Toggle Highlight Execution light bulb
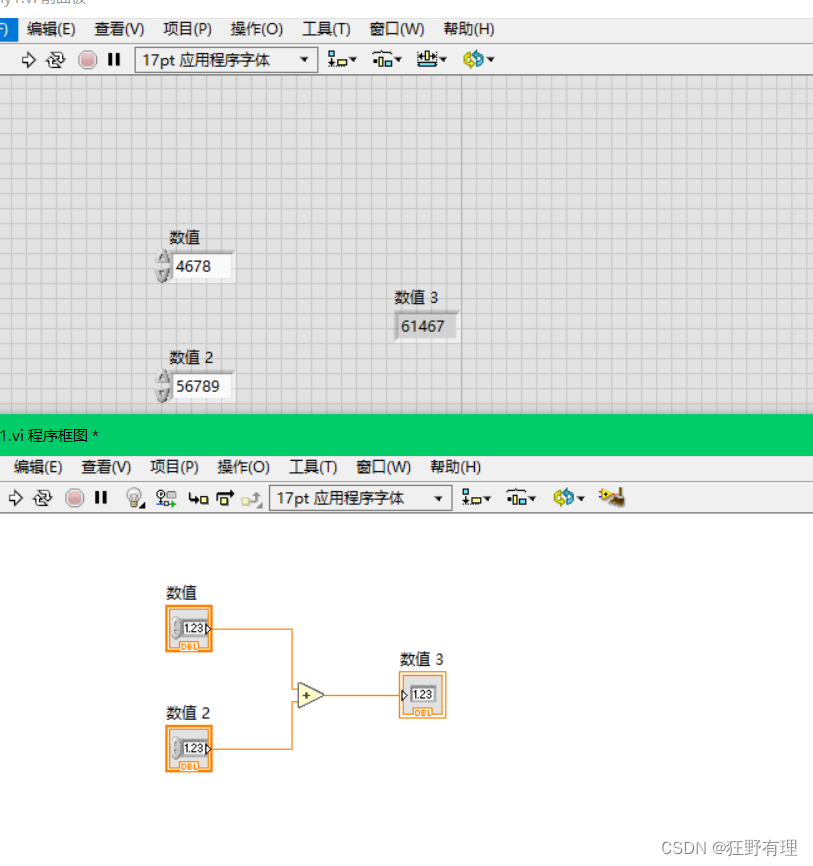 tap(134, 498)
